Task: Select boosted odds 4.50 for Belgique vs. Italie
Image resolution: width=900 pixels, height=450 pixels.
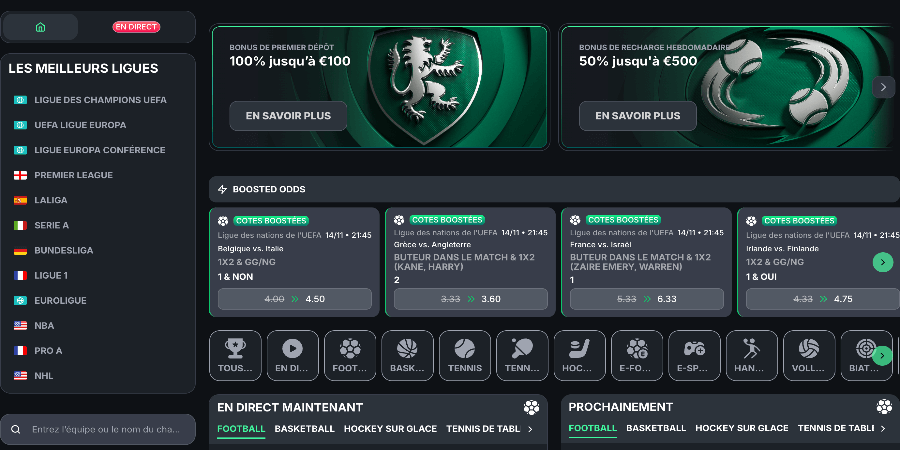Action: [x=294, y=299]
